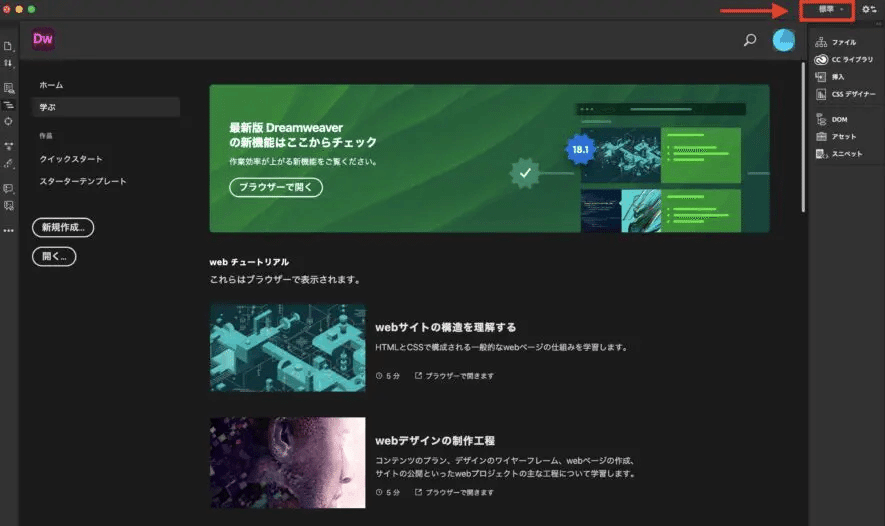Viewport: 885px width, 526px height.
Task: Open the teal isometric tutorial thumbnail
Action: (x=288, y=348)
